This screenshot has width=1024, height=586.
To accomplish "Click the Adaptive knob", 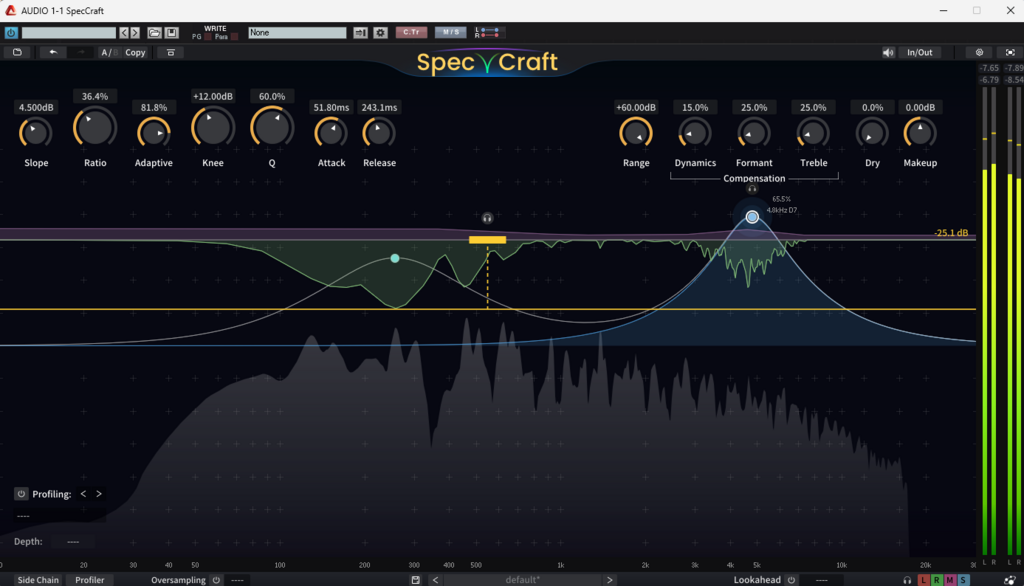I will pyautogui.click(x=153, y=133).
